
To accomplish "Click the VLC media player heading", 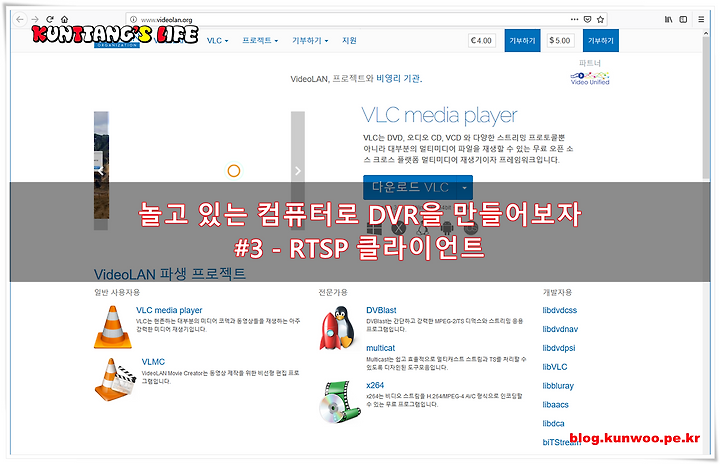I will [x=439, y=115].
